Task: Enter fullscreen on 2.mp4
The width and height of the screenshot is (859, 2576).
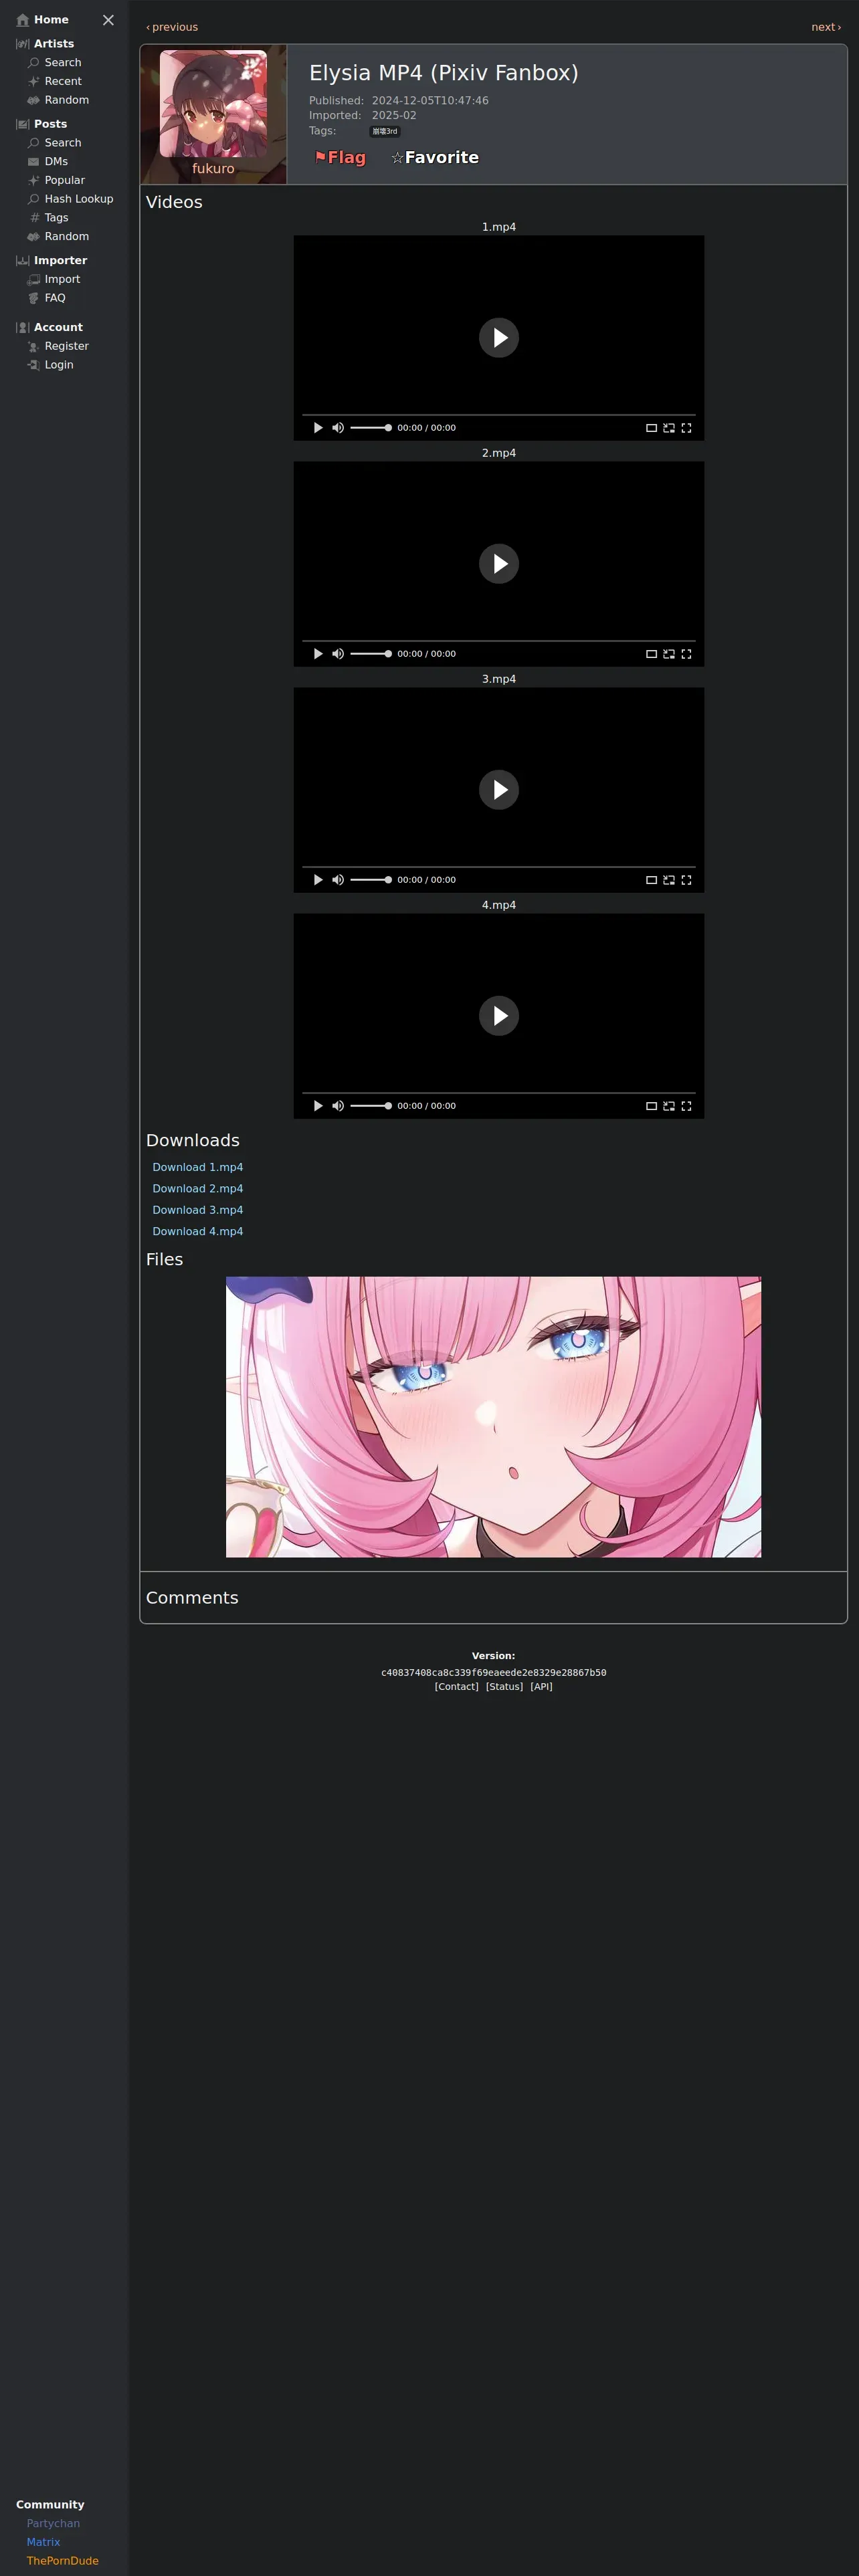Action: tap(686, 654)
